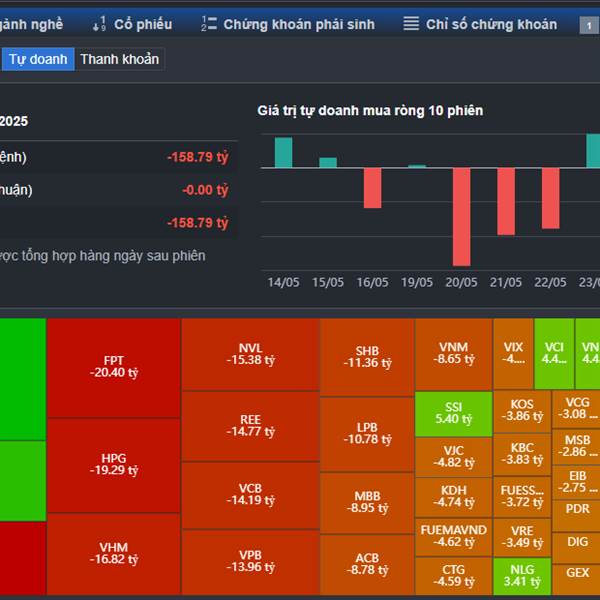This screenshot has height=600, width=600.
Task: Click the MSB -2.86 tile
Action: click(577, 447)
